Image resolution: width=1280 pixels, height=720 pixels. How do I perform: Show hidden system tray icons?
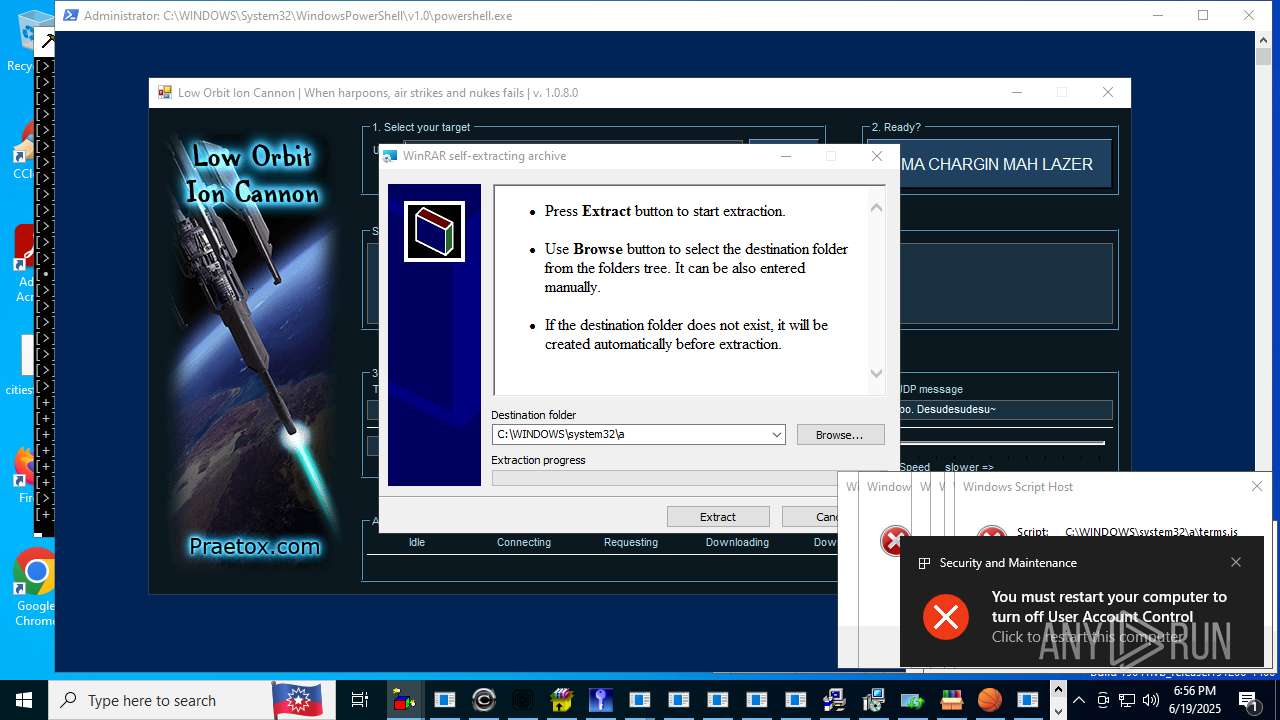click(x=1079, y=700)
